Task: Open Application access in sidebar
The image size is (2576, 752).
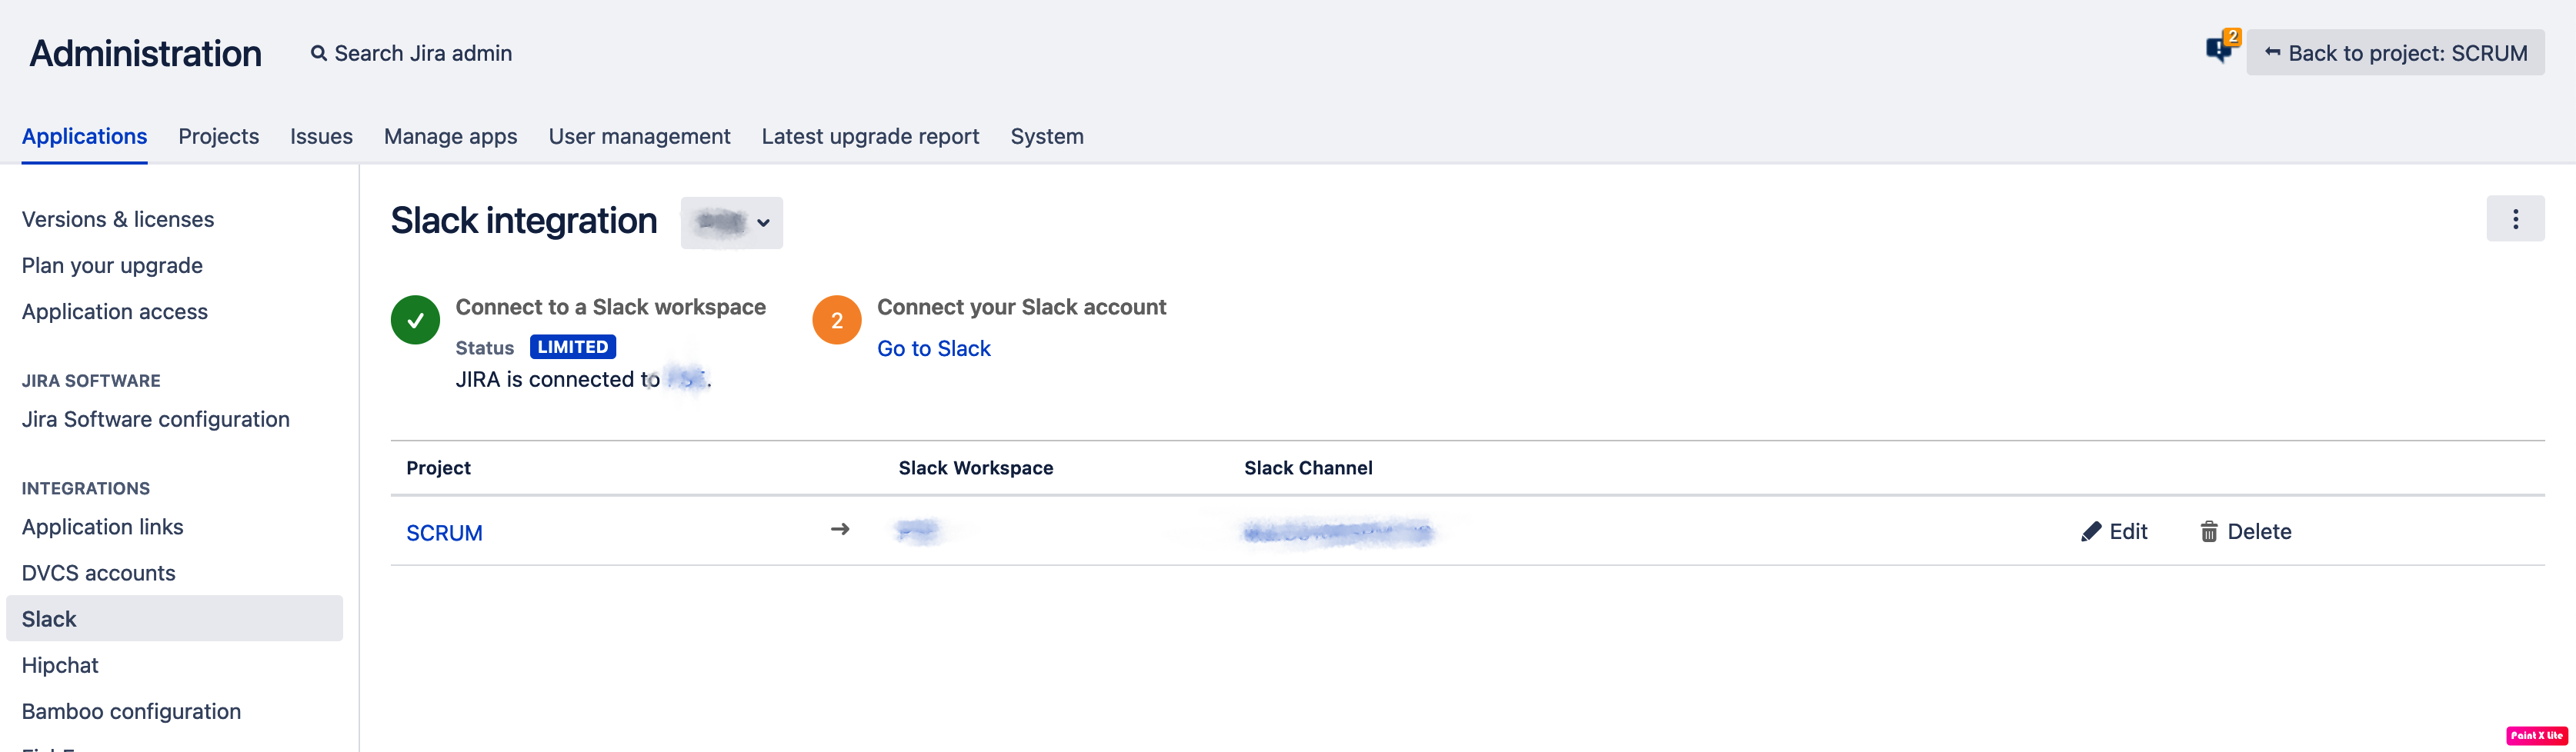Action: pos(115,311)
